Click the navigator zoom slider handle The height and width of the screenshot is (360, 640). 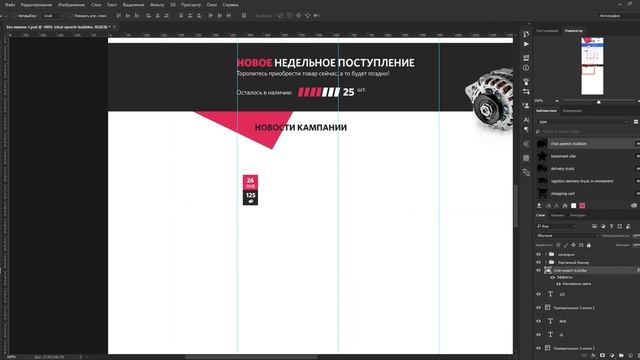599,101
